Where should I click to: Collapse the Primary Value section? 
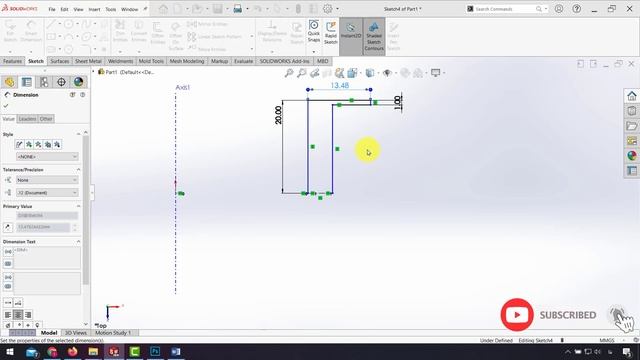click(x=78, y=207)
